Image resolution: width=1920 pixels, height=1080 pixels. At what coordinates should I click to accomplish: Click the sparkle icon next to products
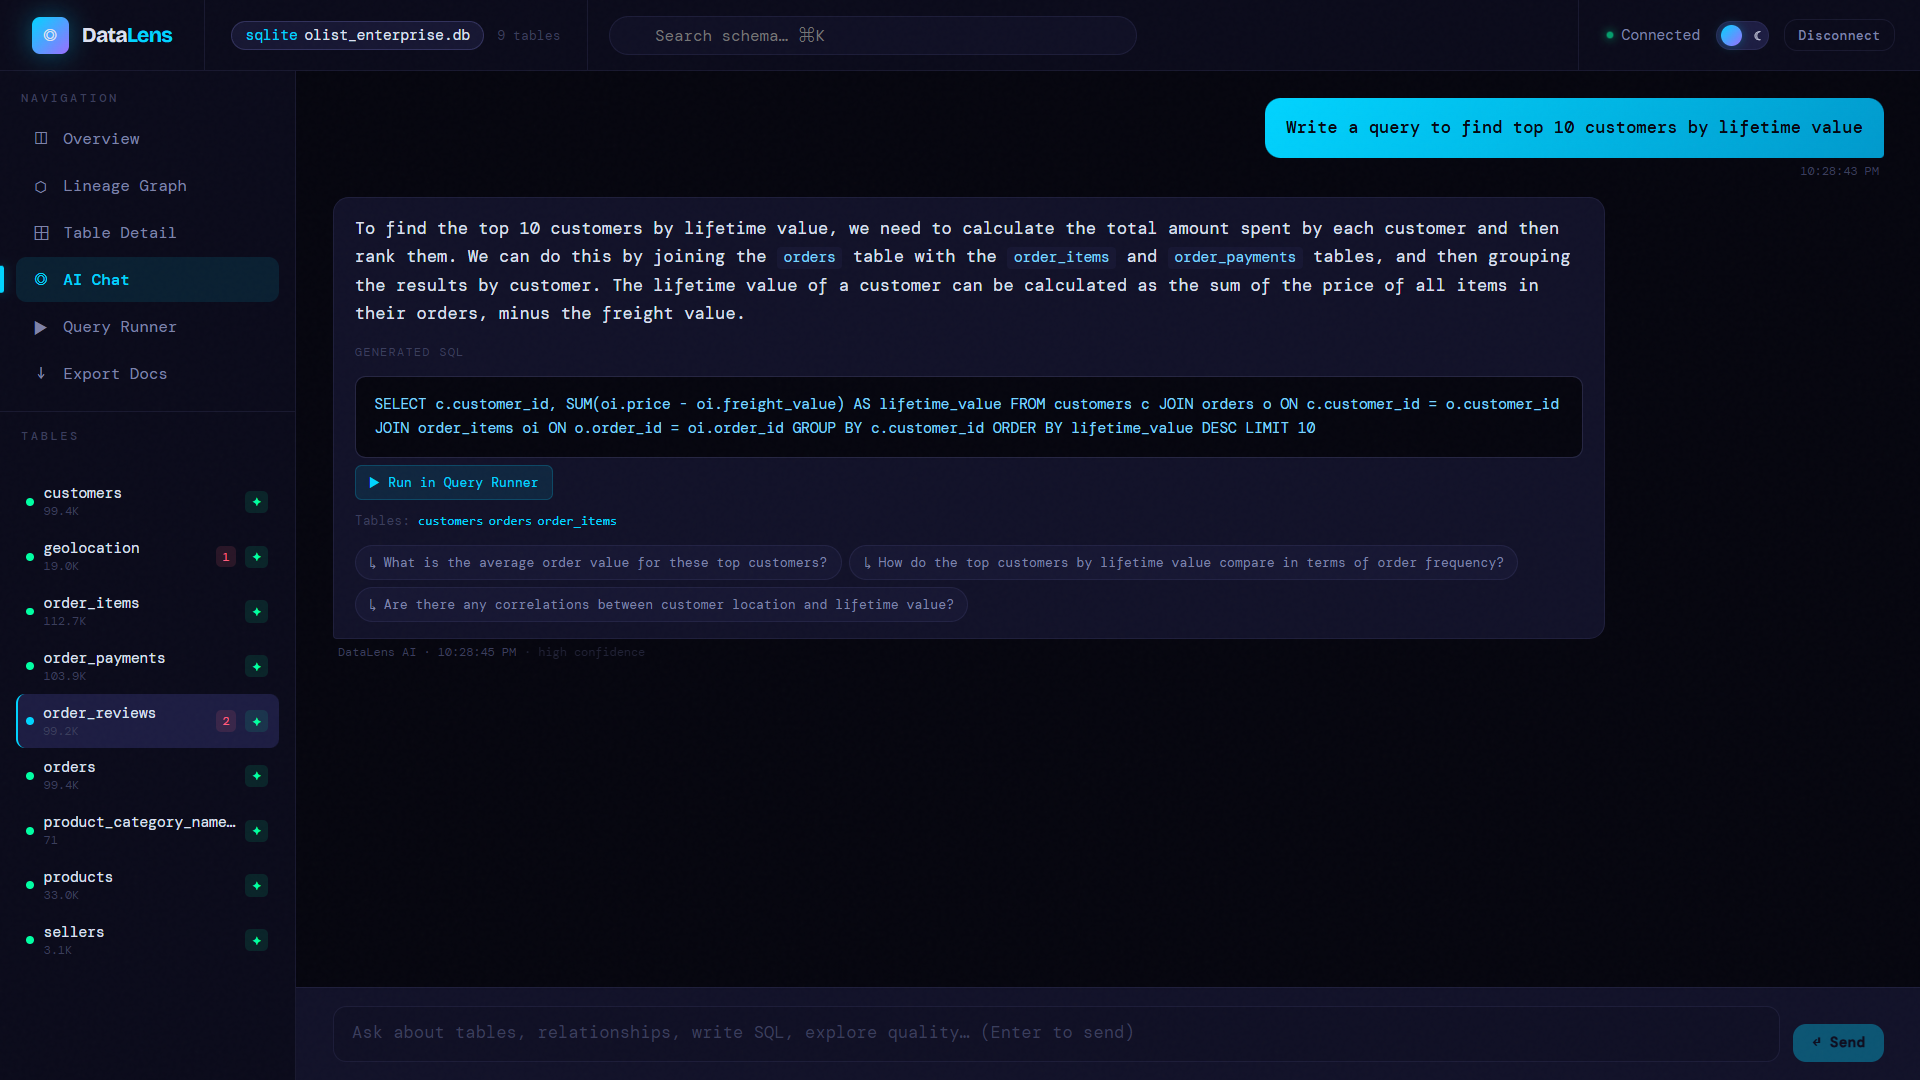[257, 886]
